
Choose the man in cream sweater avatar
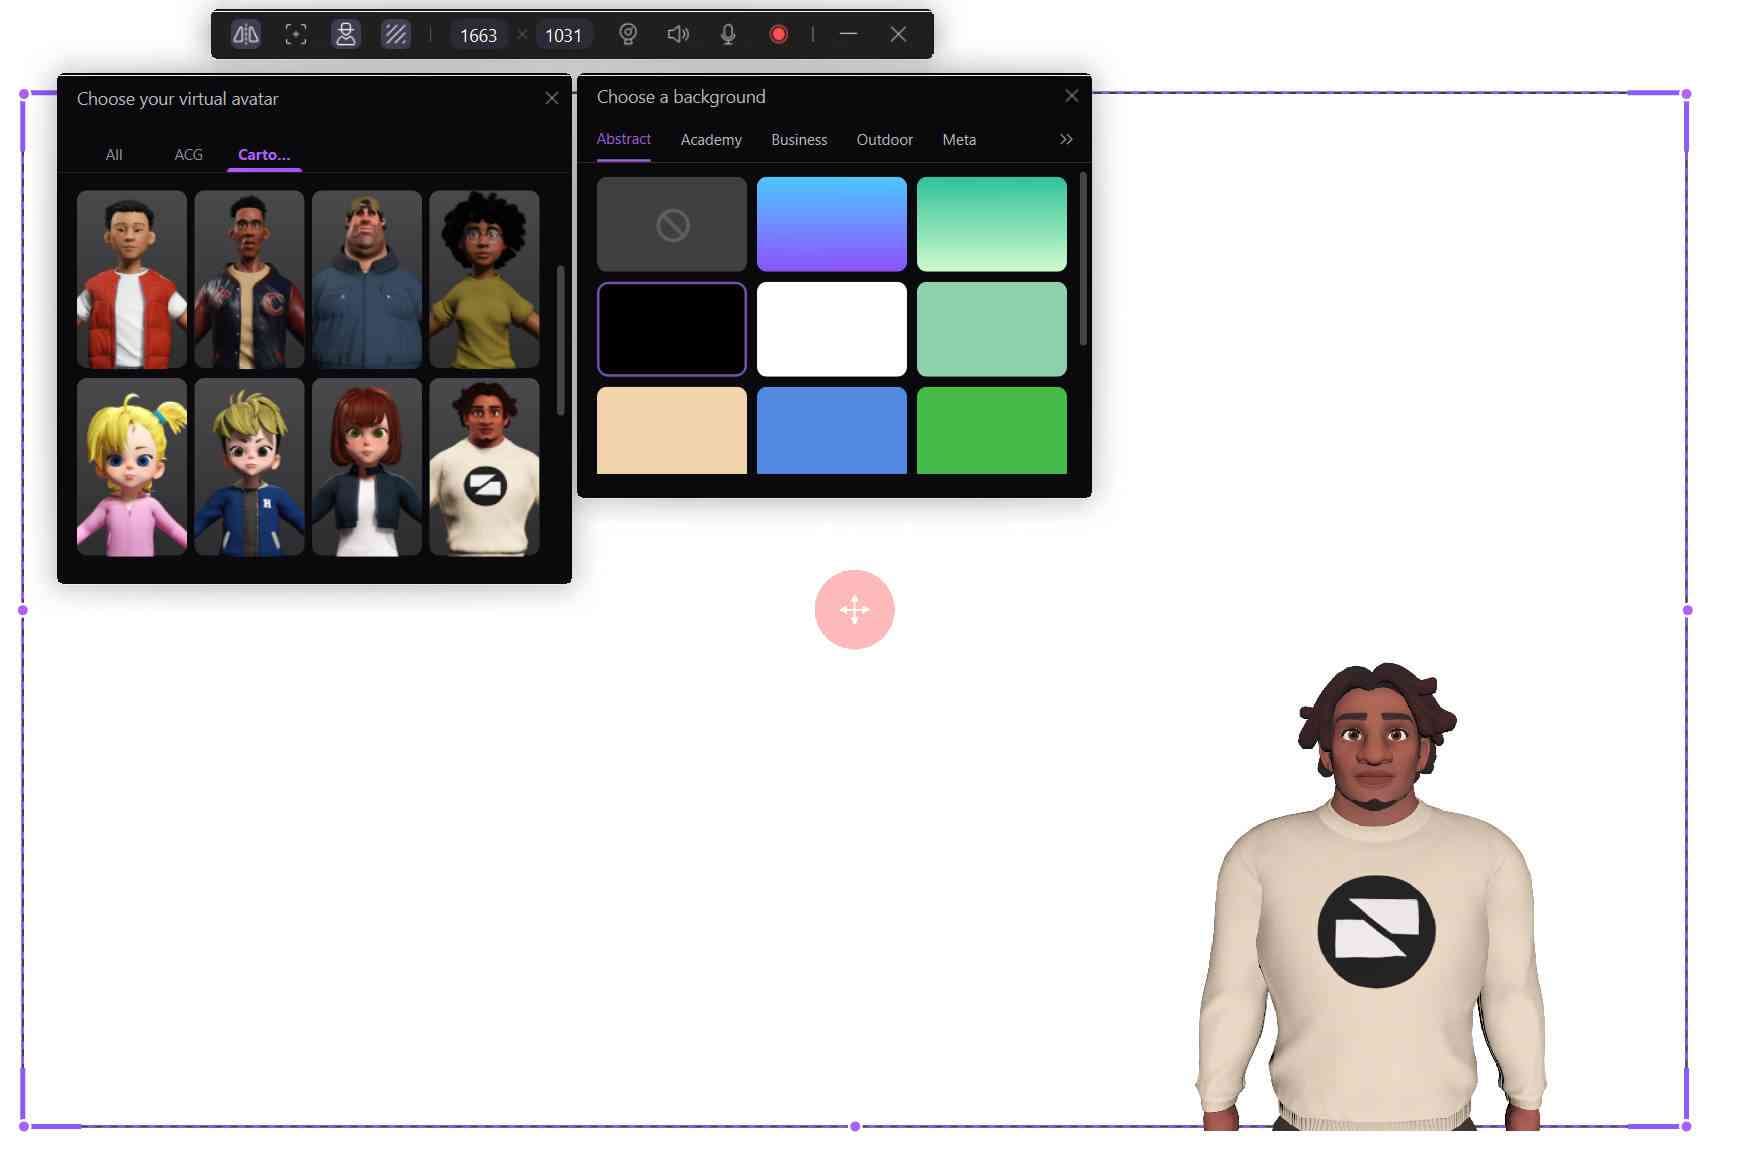(484, 467)
